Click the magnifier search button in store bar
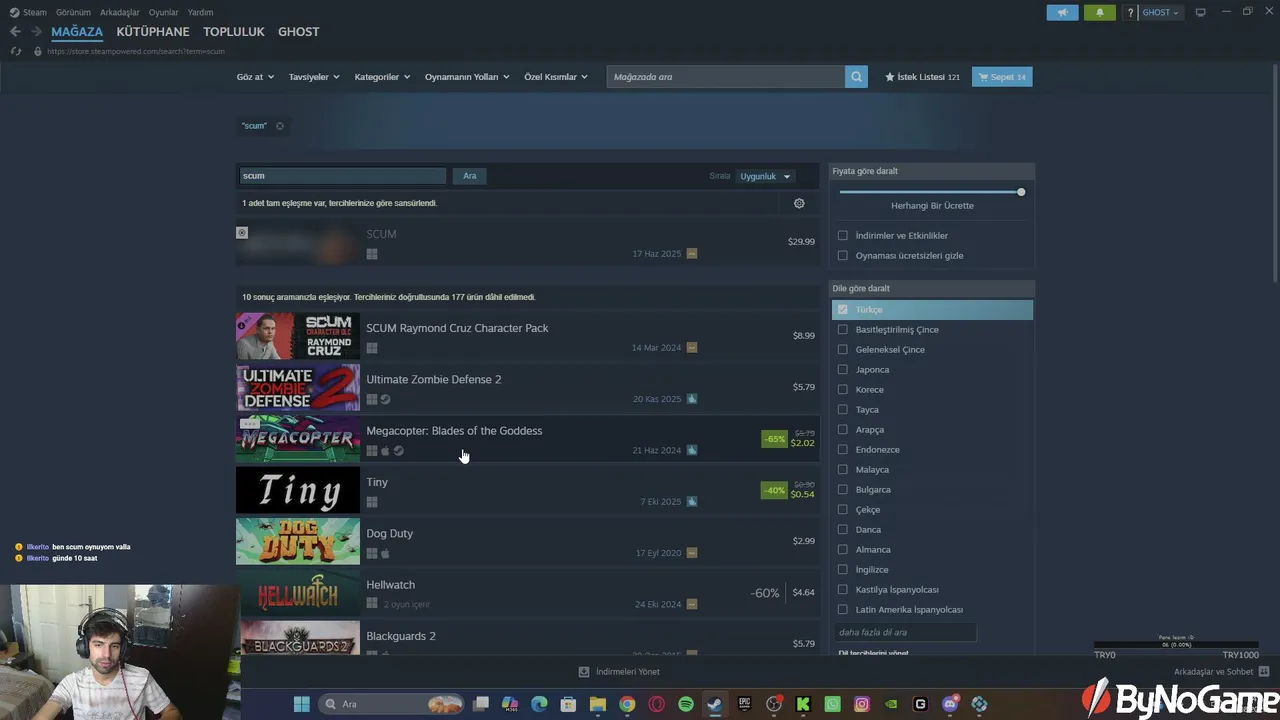Viewport: 1280px width, 720px height. [856, 77]
